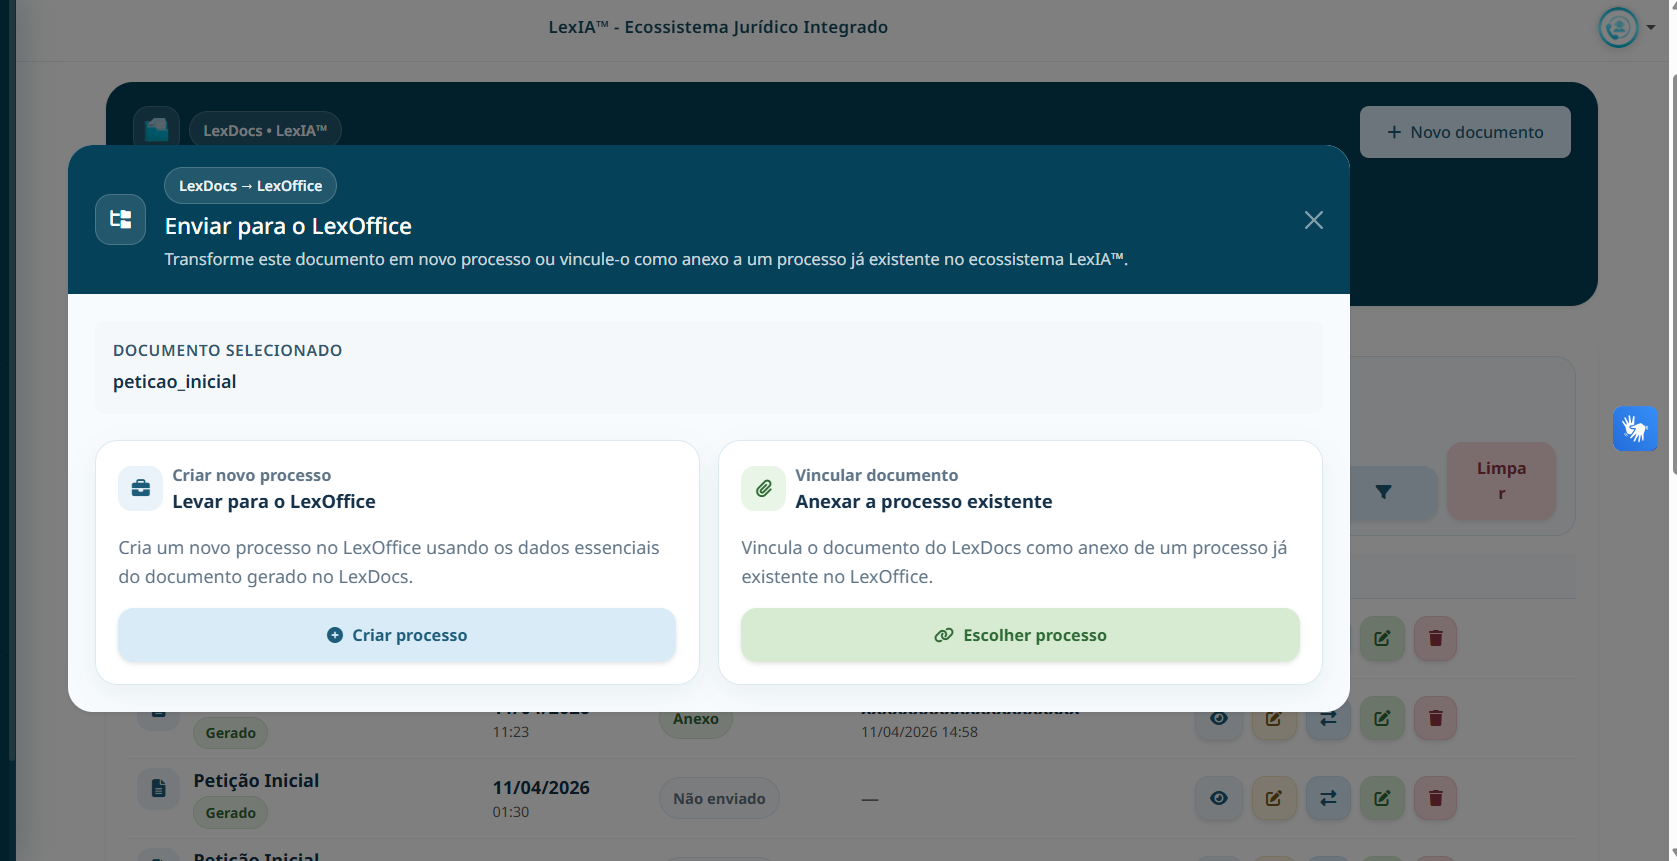Delete the Não enviado Petição Inicial document
This screenshot has height=861, width=1677.
(x=1436, y=798)
